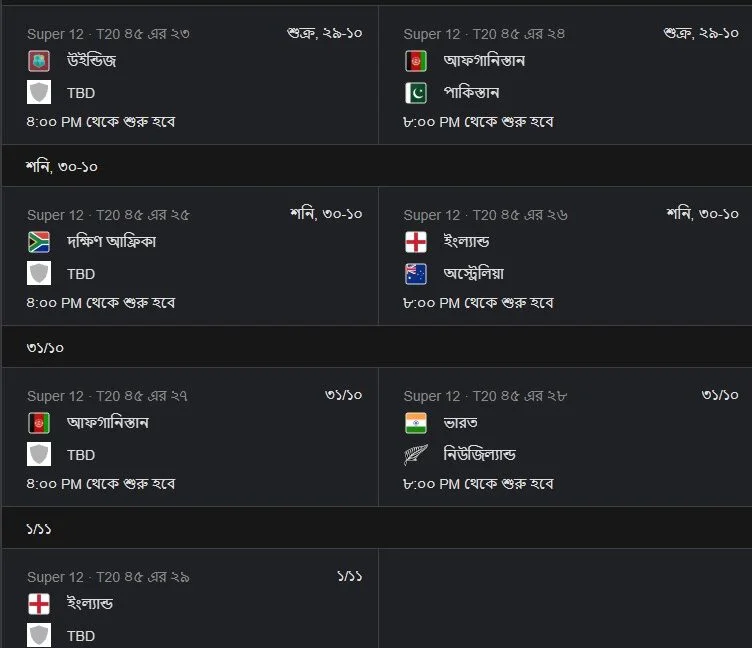752x648 pixels.
Task: Click the South Africa flag icon
Action: [x=39, y=242]
